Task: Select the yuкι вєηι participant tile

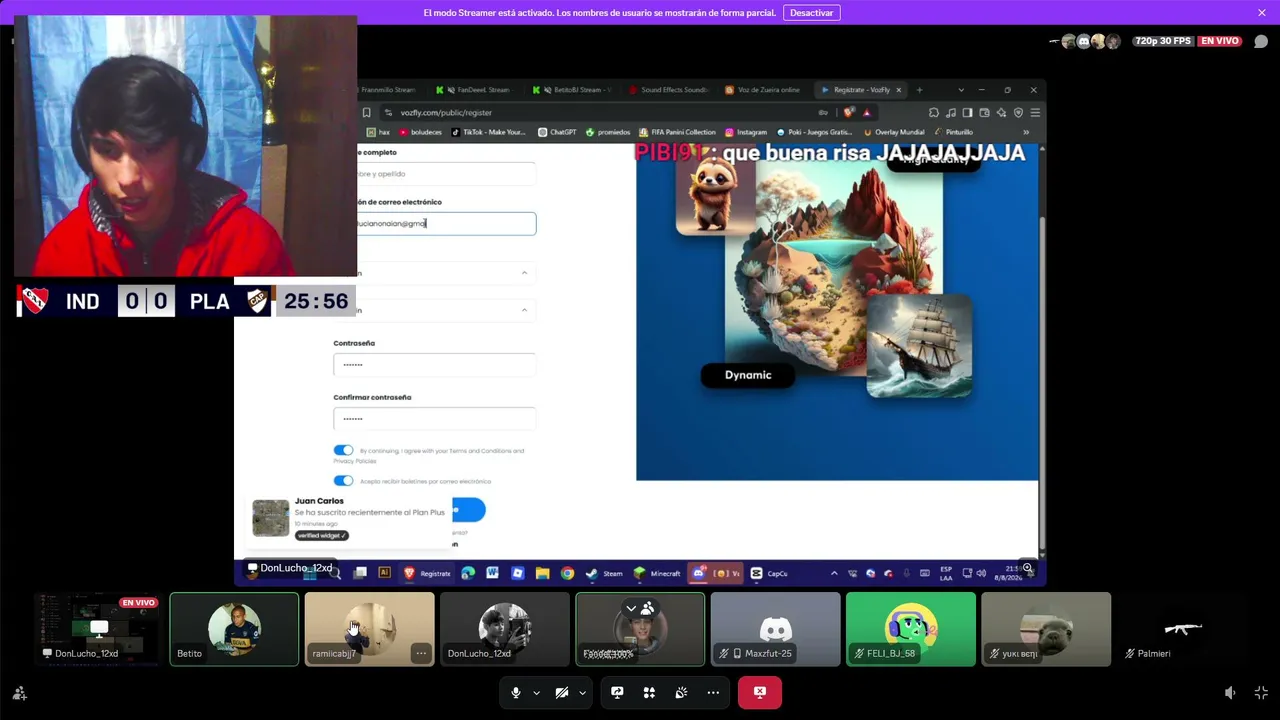Action: (1046, 629)
